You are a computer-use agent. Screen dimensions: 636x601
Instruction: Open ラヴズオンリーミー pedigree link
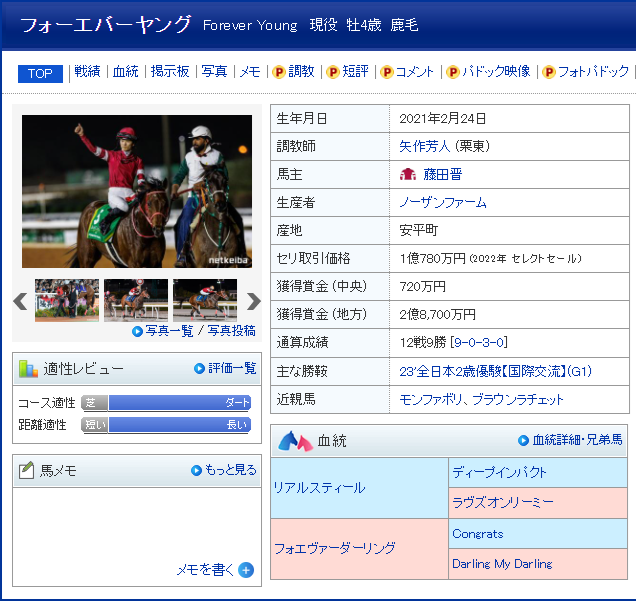pyautogui.click(x=503, y=502)
